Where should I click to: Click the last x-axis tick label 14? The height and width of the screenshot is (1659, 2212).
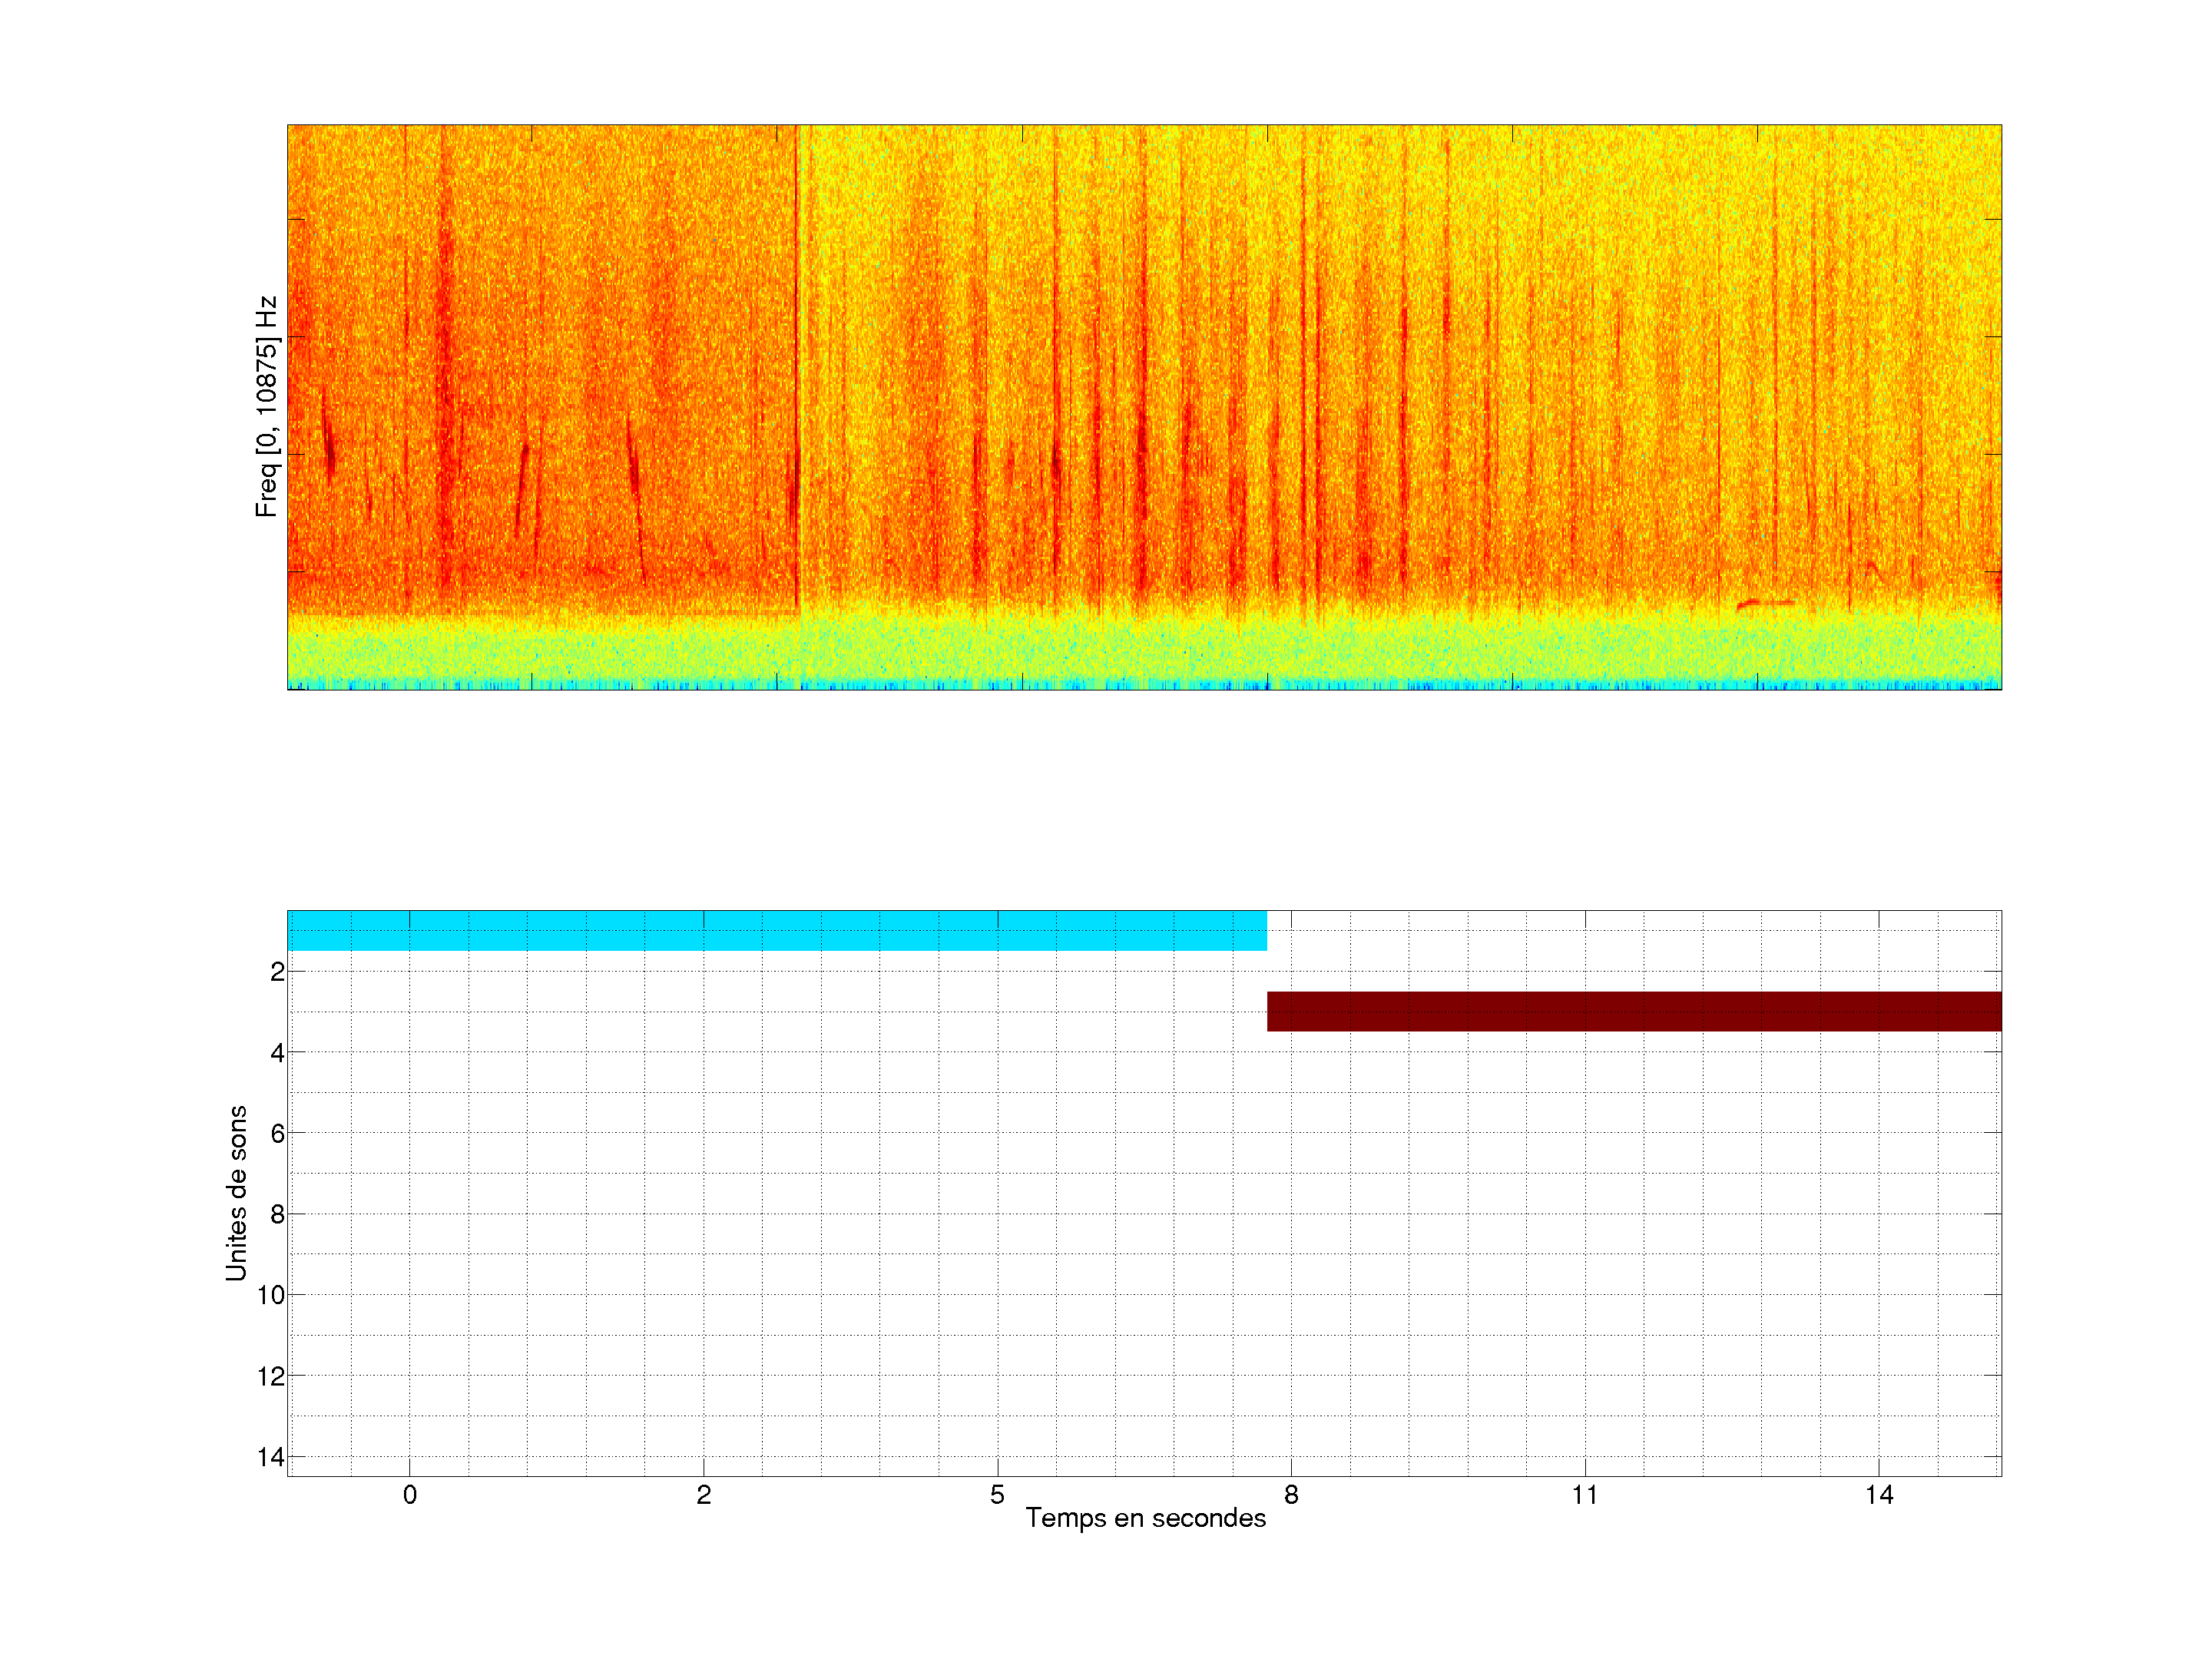[x=1879, y=1495]
